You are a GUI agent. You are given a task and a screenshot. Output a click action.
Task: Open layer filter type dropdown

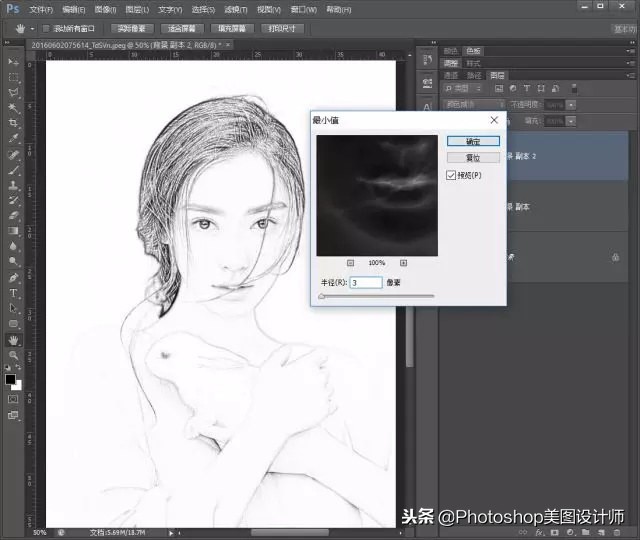point(463,88)
